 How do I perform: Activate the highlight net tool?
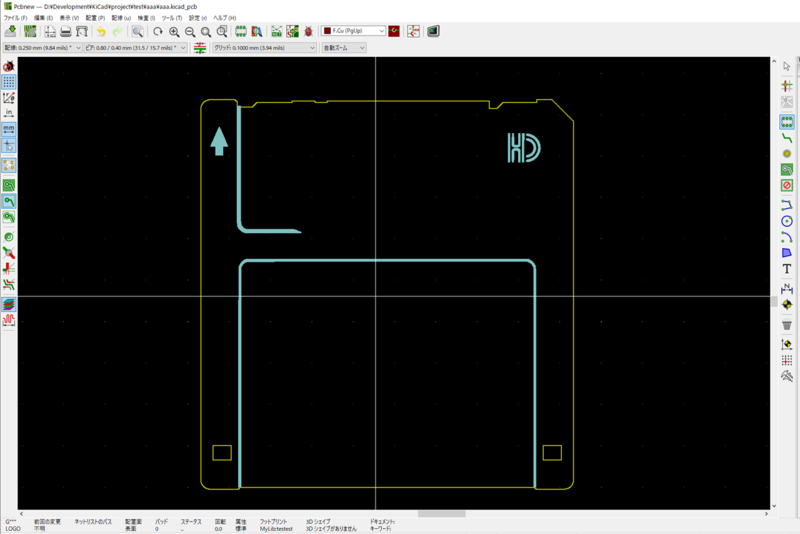pyautogui.click(x=787, y=86)
